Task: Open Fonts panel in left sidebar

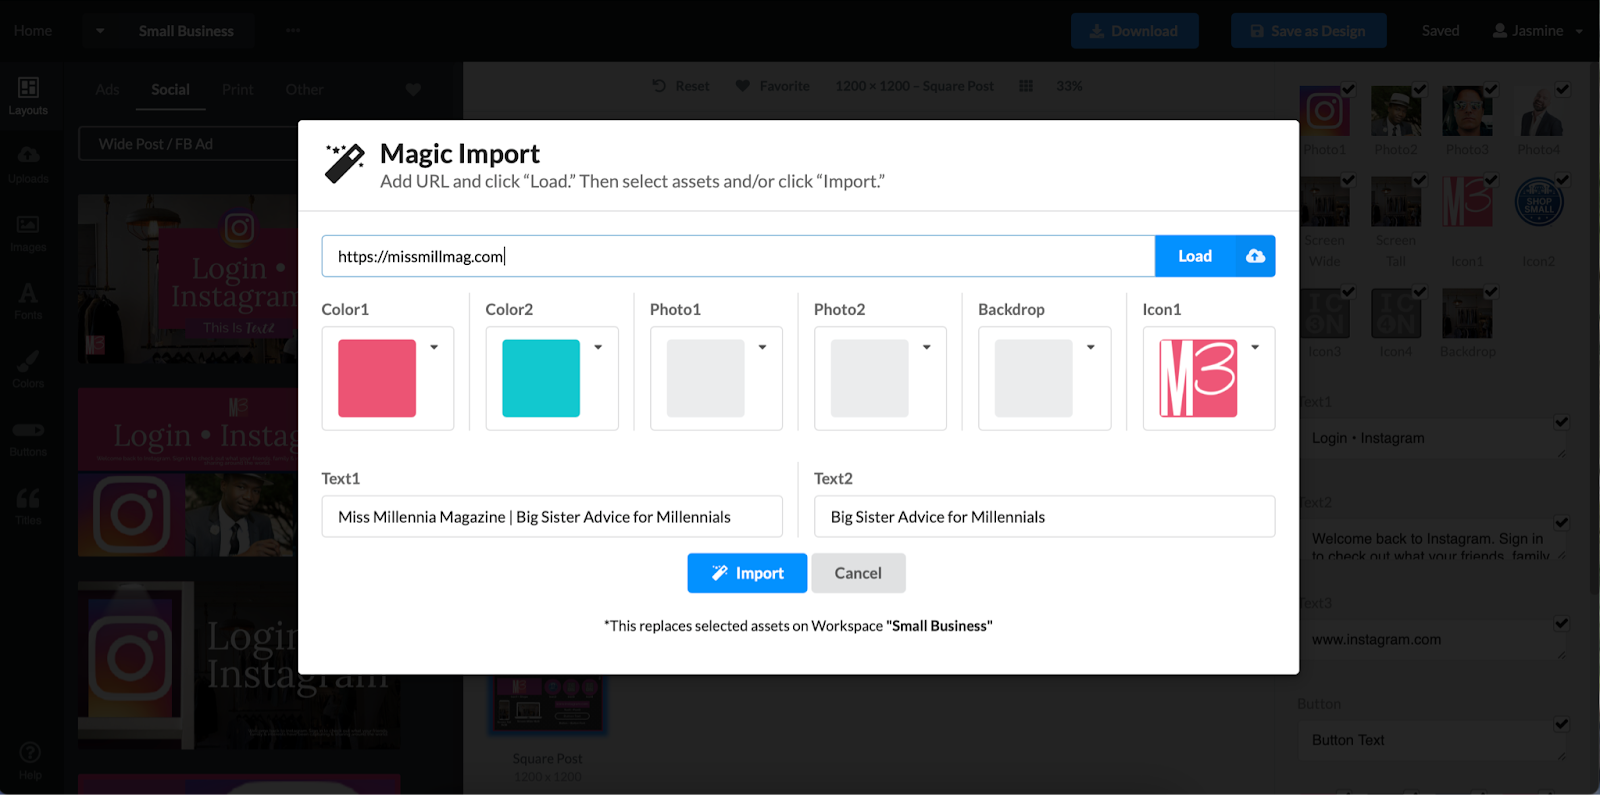Action: point(28,300)
